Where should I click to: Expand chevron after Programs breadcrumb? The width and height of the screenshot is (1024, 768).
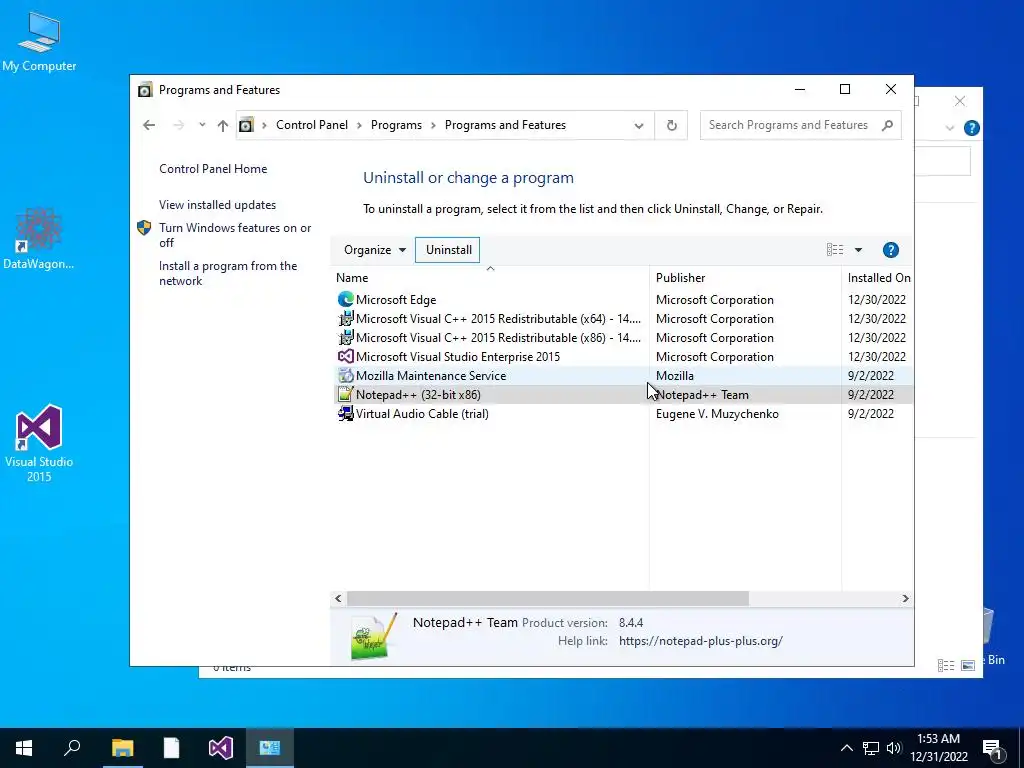click(x=433, y=125)
